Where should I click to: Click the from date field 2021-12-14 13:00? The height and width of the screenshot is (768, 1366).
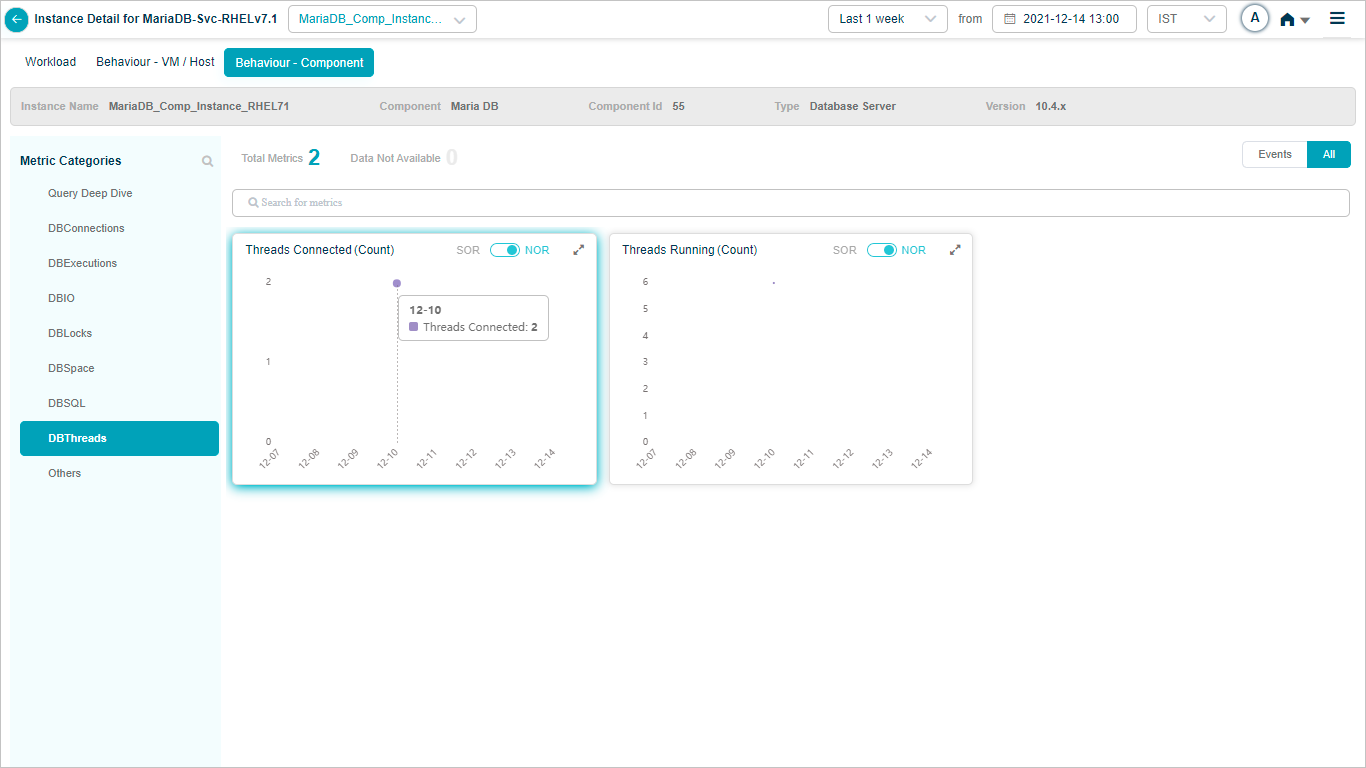coord(1064,19)
